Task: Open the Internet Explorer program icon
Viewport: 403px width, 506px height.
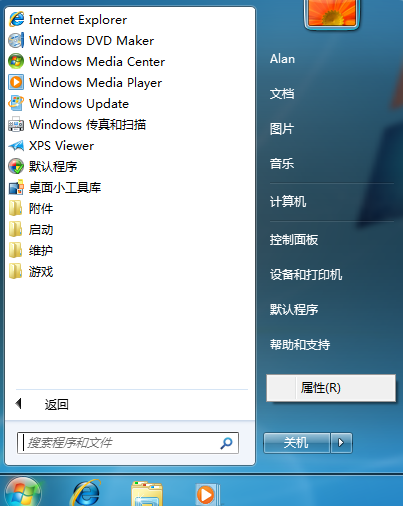Action: [16, 19]
